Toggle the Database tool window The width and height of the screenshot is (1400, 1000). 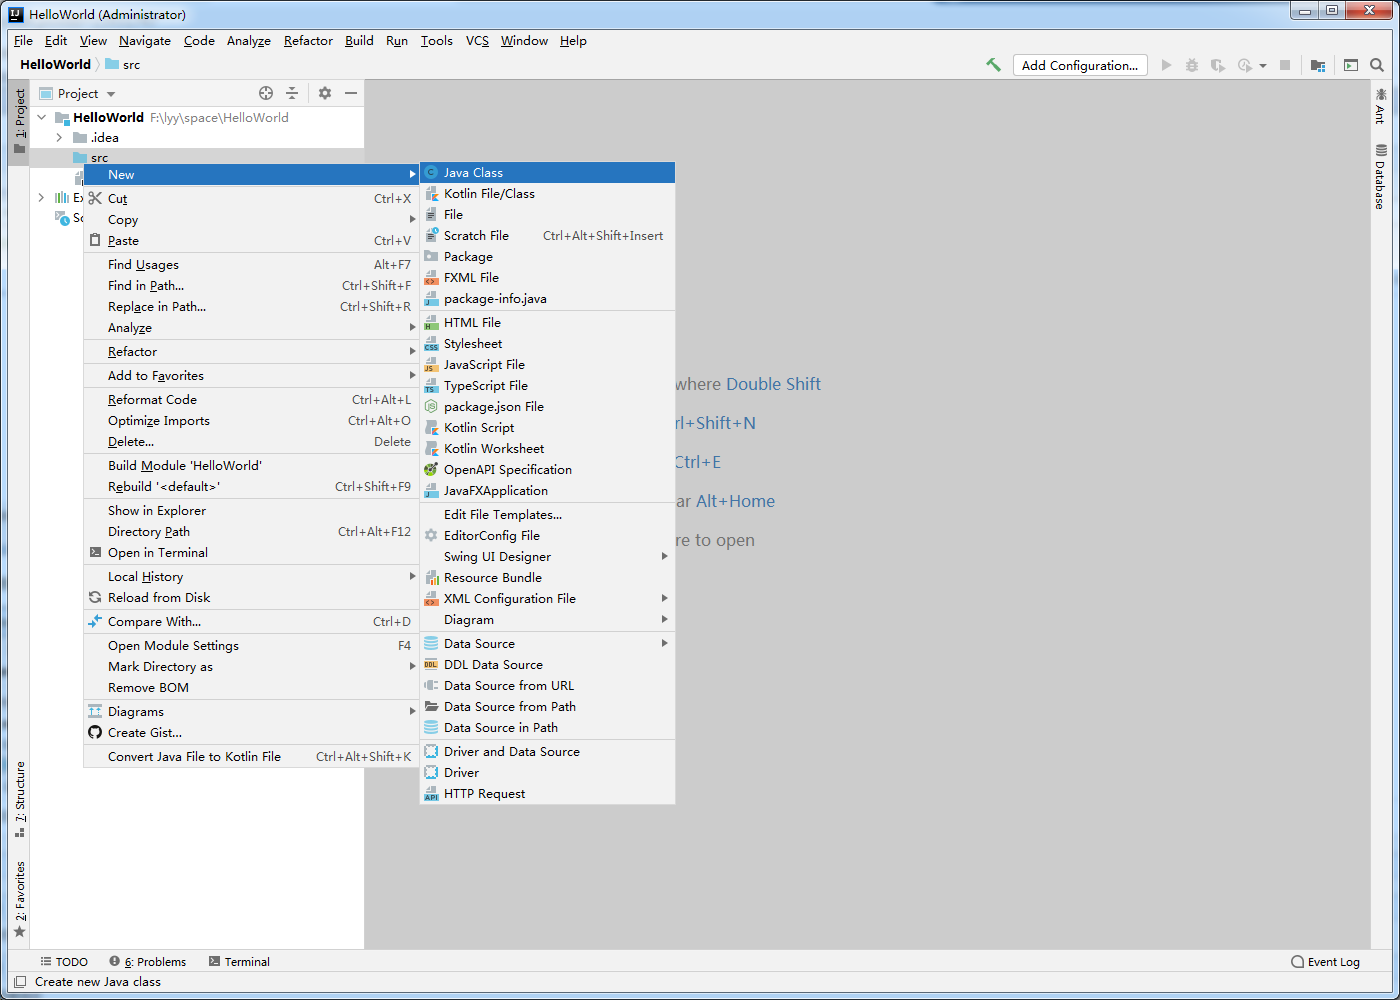1380,177
